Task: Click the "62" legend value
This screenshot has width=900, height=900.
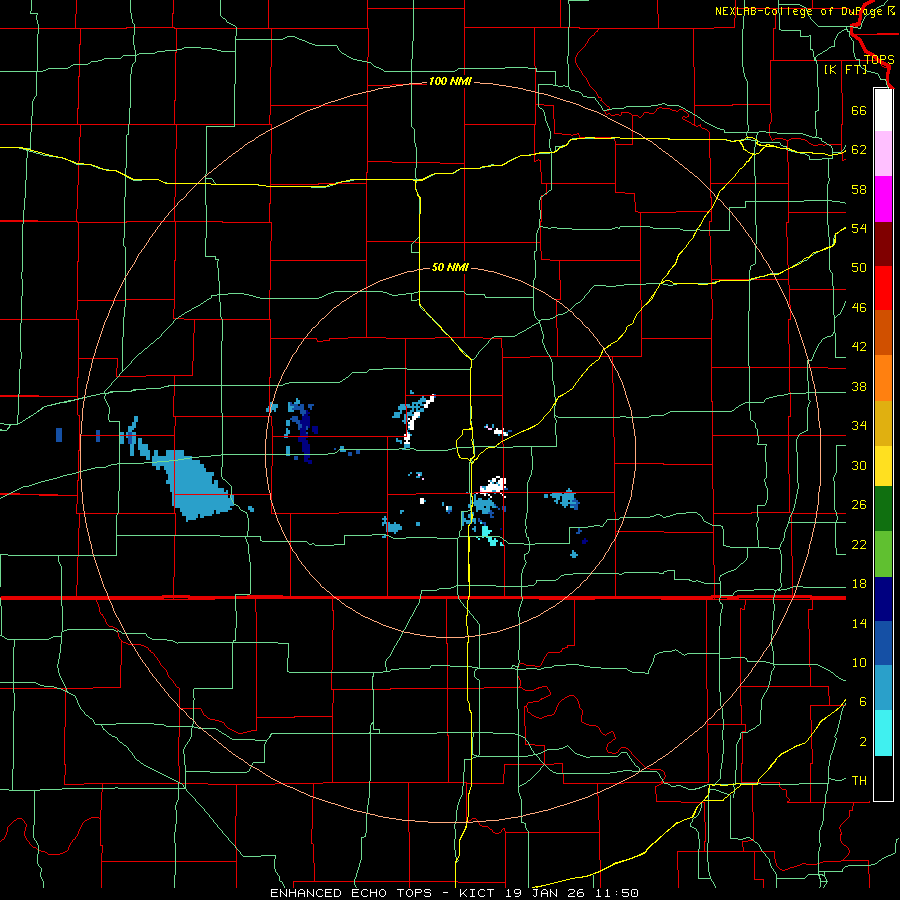Action: pos(859,150)
